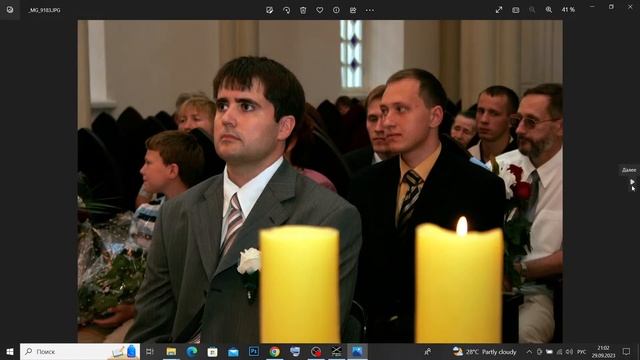Screen dimensions: 640x360
Task: Go to the next photo with the Далее arrow
Action: (632, 182)
